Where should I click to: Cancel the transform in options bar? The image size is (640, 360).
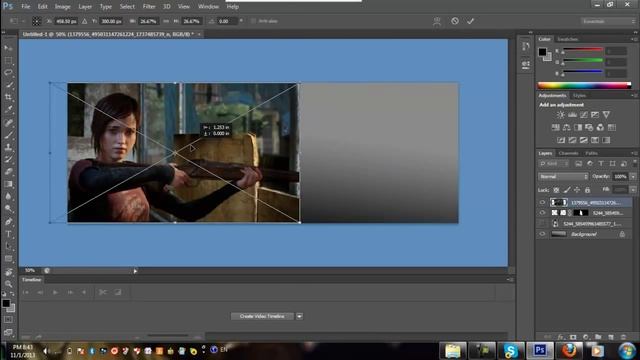pyautogui.click(x=455, y=21)
